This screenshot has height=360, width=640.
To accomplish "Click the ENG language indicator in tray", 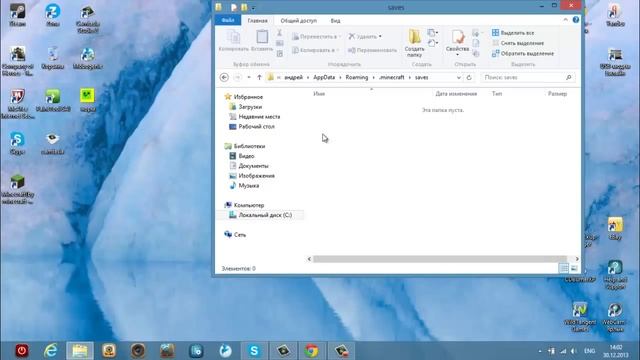I will coord(589,351).
